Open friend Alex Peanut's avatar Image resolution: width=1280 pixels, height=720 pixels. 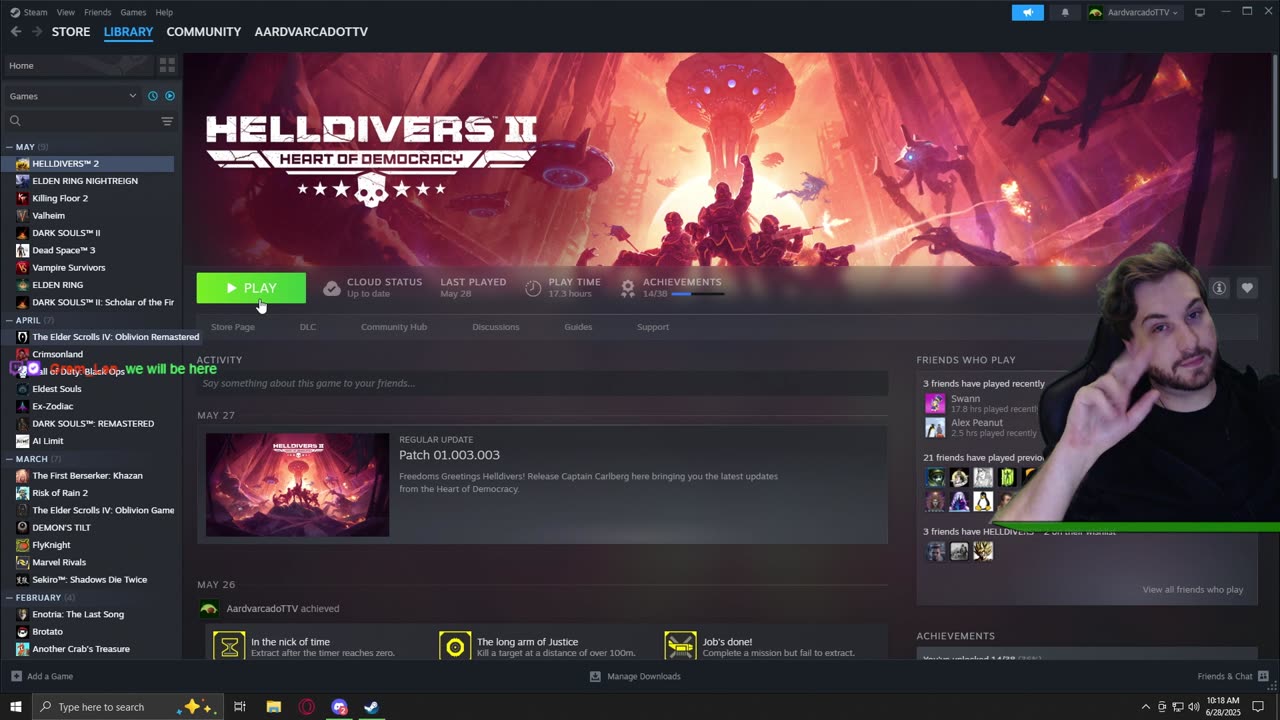[x=935, y=427]
